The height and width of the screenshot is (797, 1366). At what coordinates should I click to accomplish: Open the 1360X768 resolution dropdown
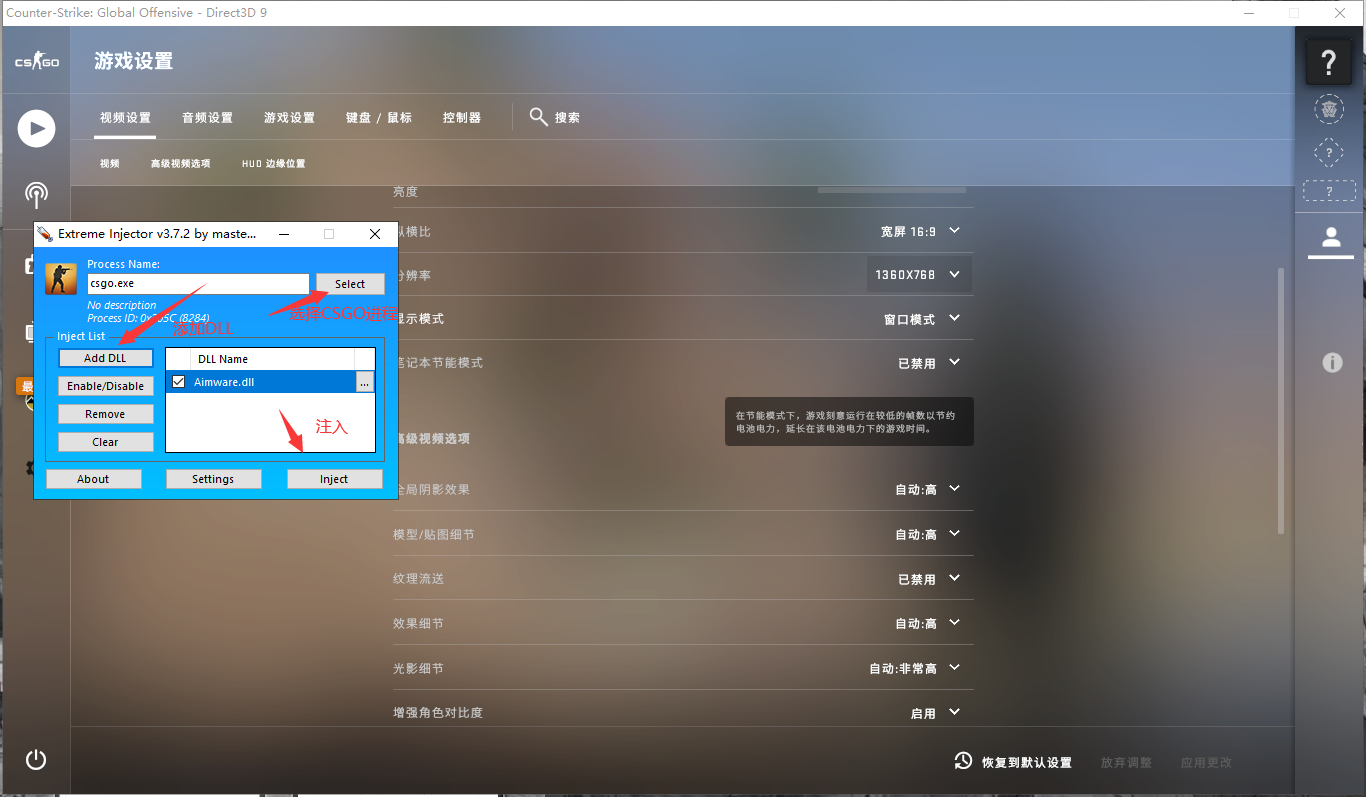tap(919, 274)
